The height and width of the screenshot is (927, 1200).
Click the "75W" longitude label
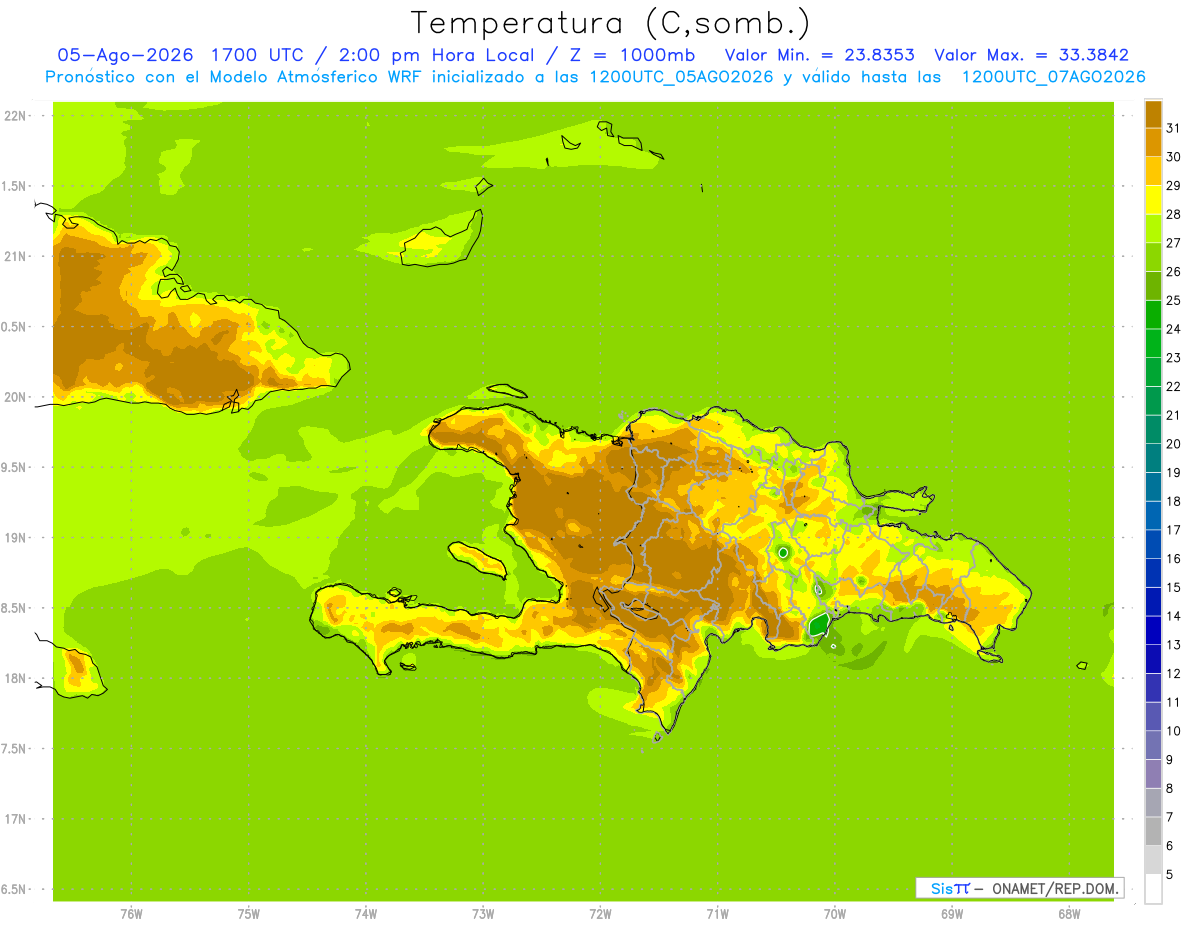[249, 914]
